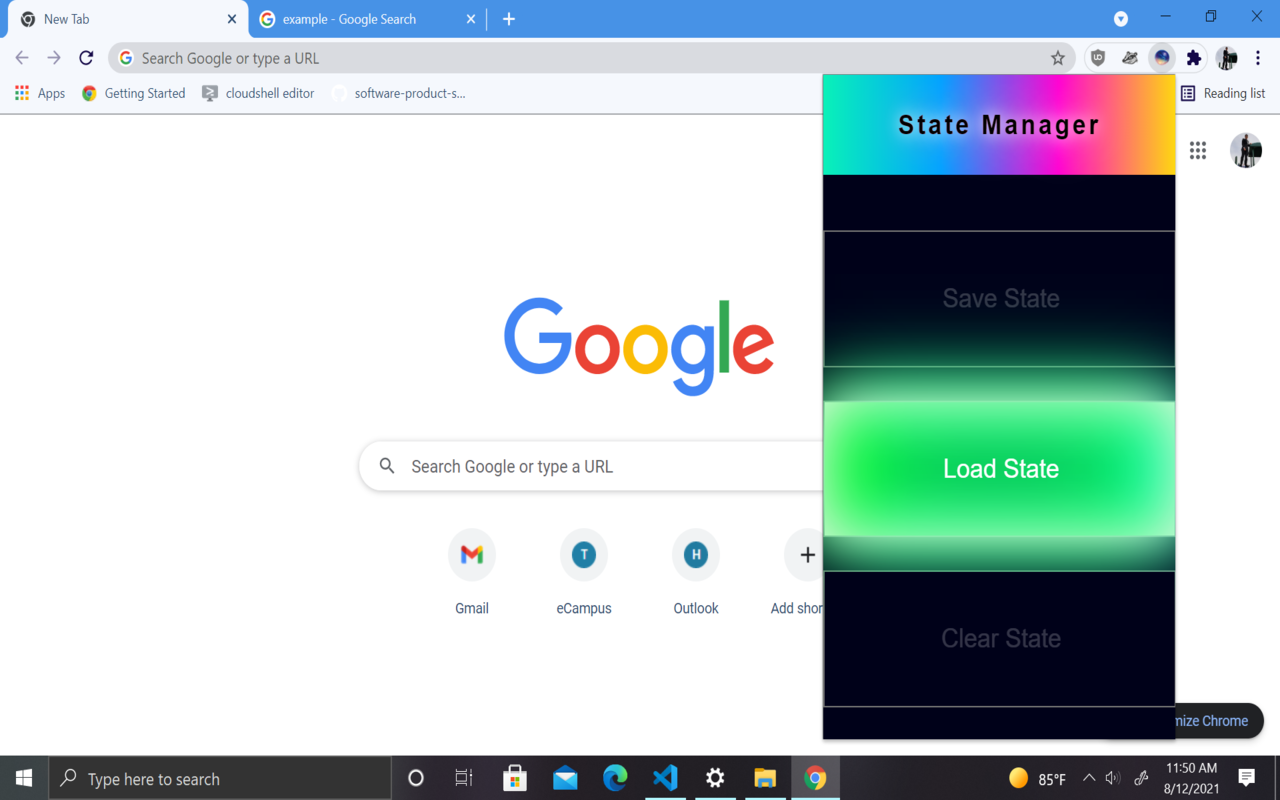Open the Gmail shortcut
This screenshot has width=1280, height=800.
coord(472,574)
